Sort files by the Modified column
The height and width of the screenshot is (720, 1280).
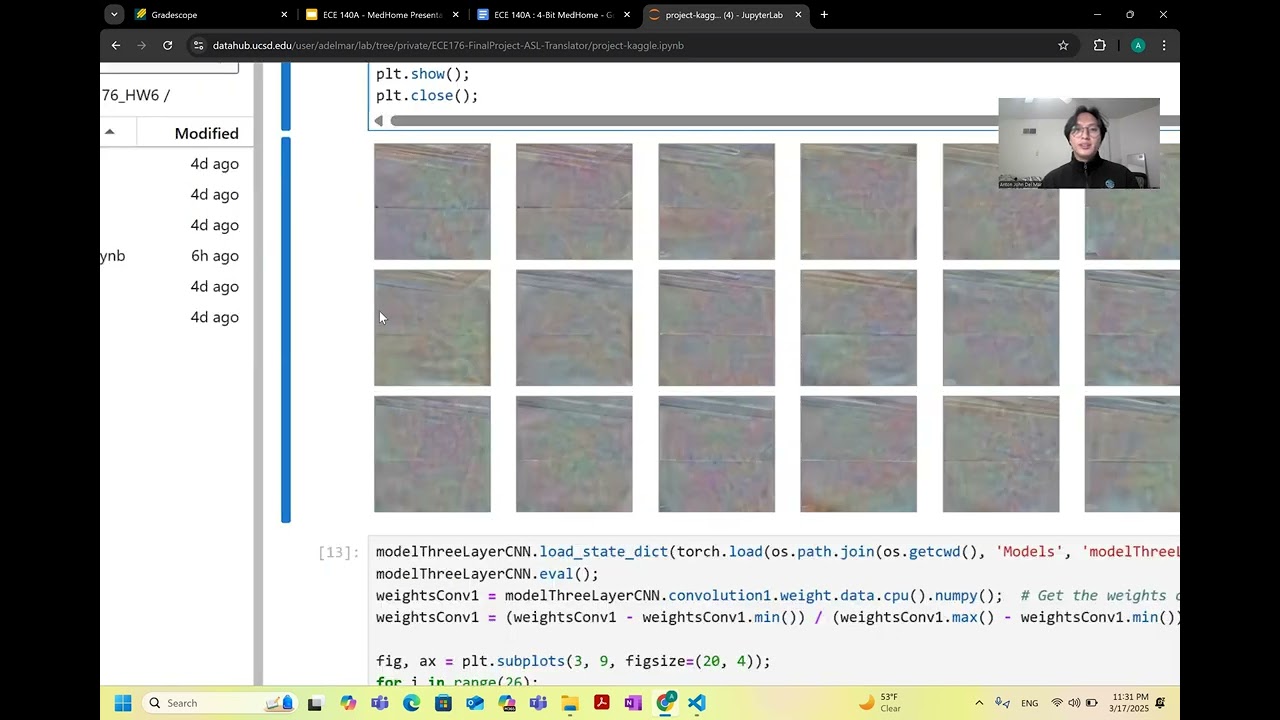(x=206, y=133)
